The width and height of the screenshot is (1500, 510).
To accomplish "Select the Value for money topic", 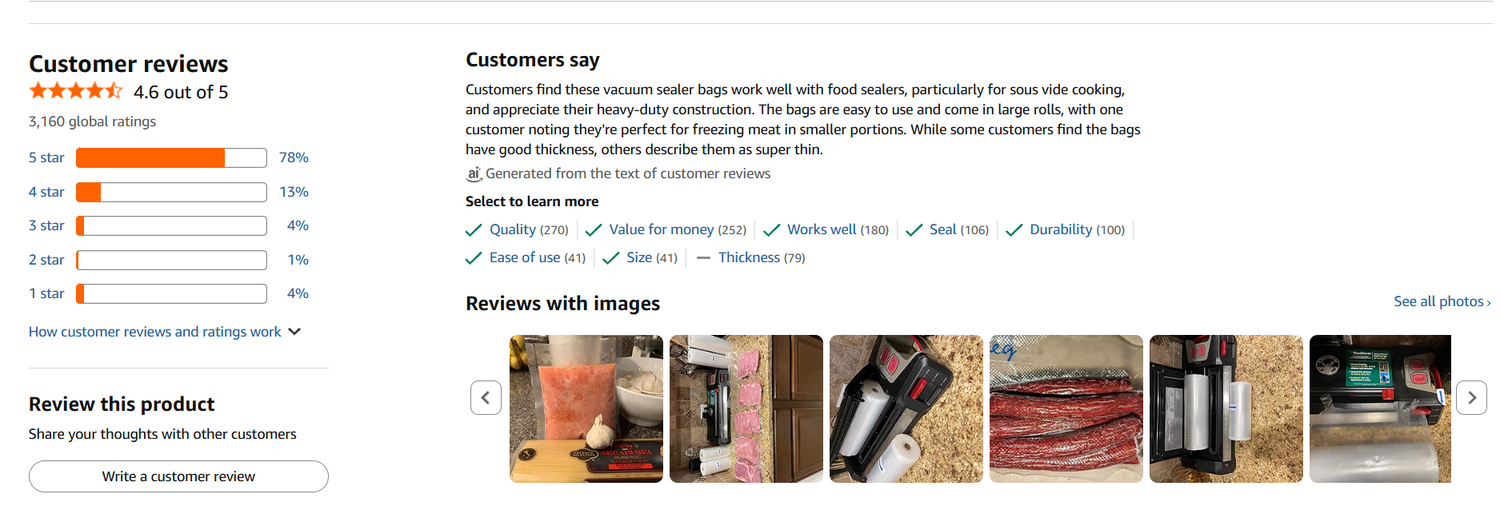I will point(661,230).
